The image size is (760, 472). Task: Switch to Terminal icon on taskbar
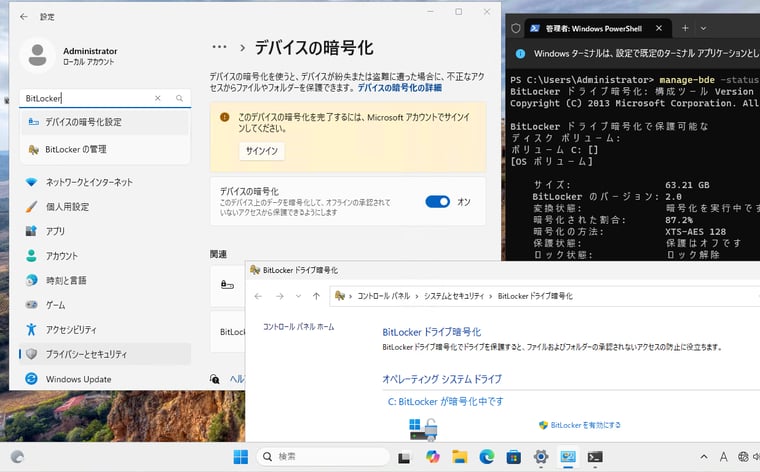point(595,456)
